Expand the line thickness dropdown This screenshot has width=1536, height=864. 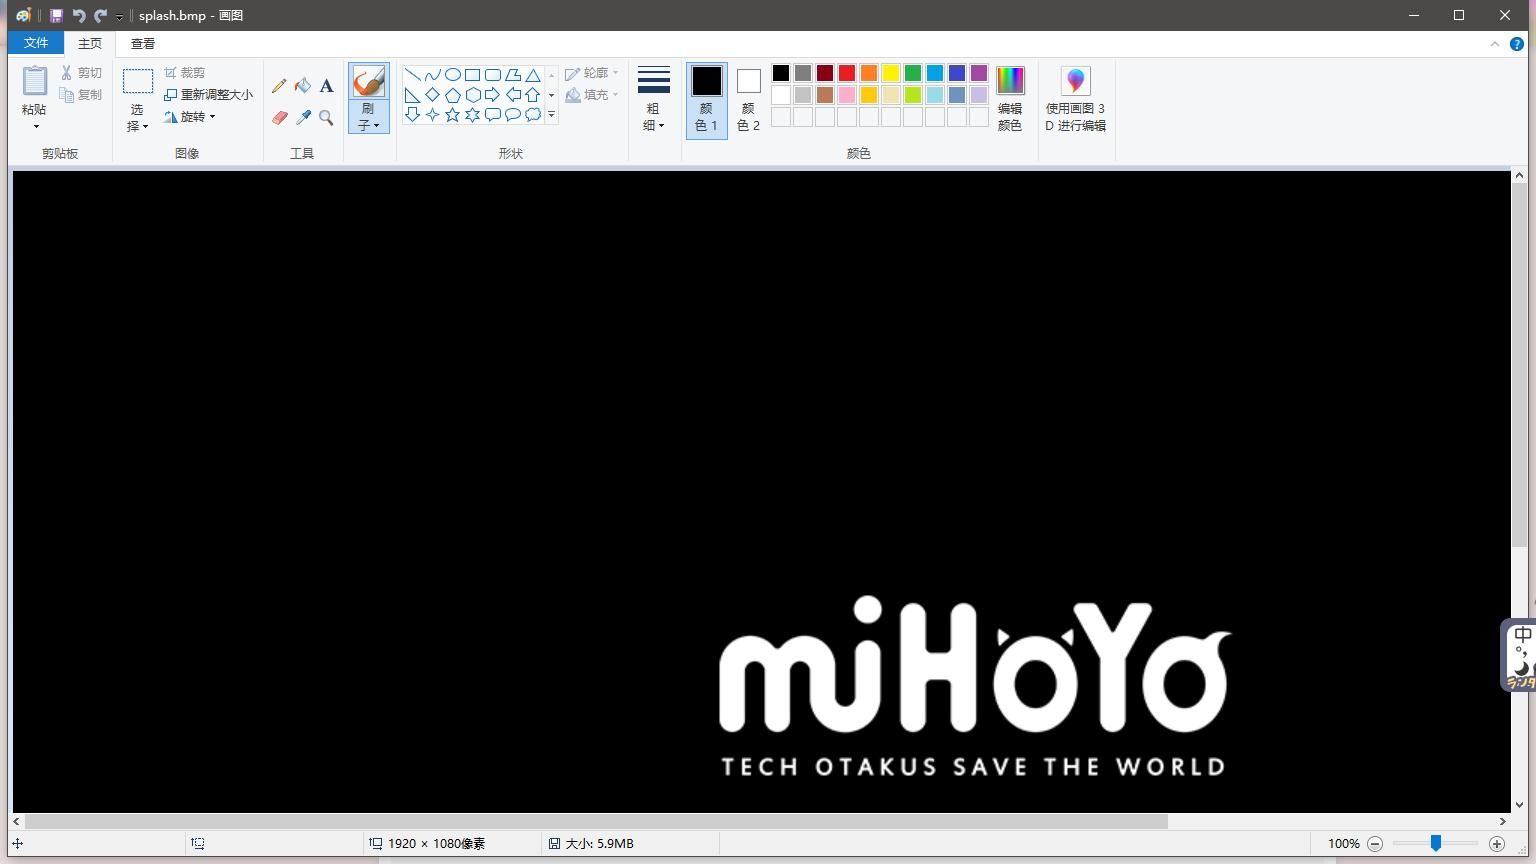click(x=653, y=99)
